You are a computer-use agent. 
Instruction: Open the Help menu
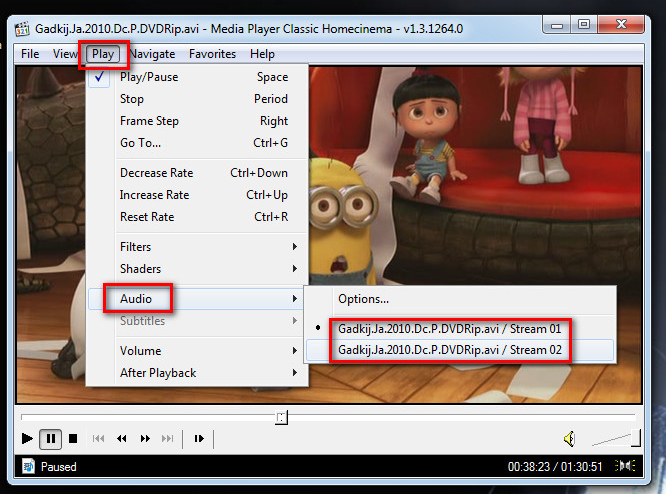262,54
